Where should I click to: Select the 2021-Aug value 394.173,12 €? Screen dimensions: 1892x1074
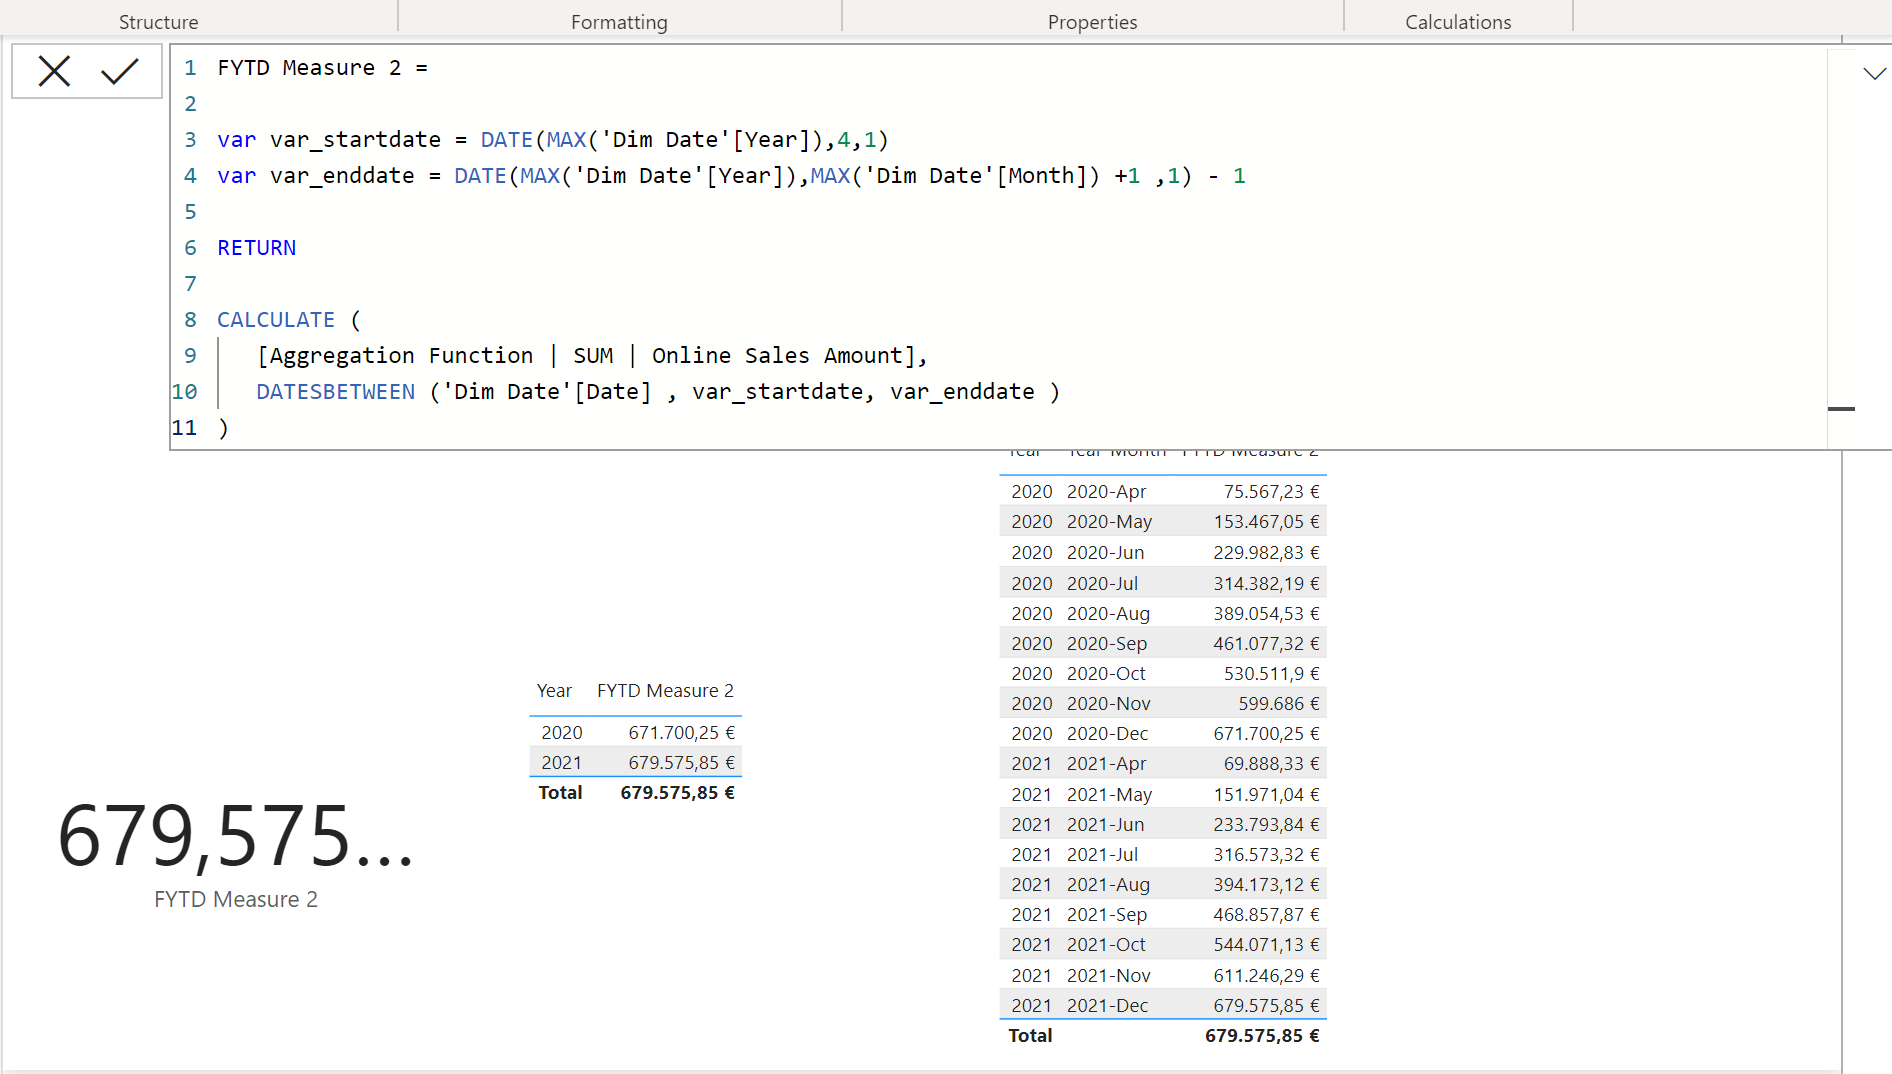(1266, 885)
